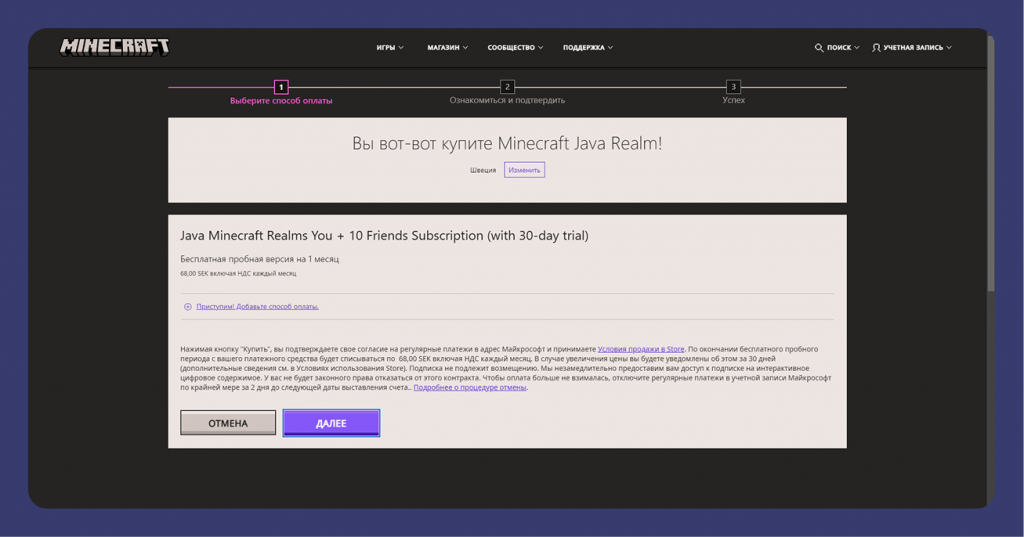The image size is (1024, 537).
Task: Click the 'Приступим! Добавьте способ оплаты' link
Action: [257, 307]
